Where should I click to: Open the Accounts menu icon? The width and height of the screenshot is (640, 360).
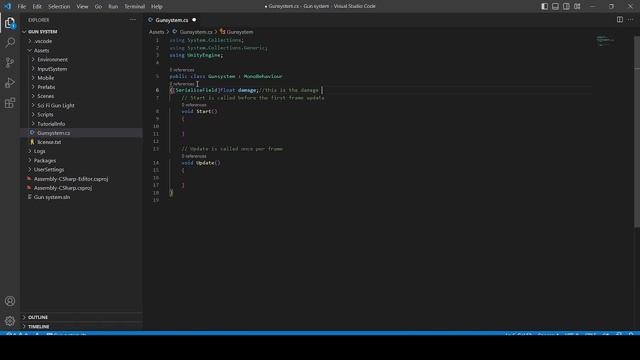pyautogui.click(x=10, y=301)
